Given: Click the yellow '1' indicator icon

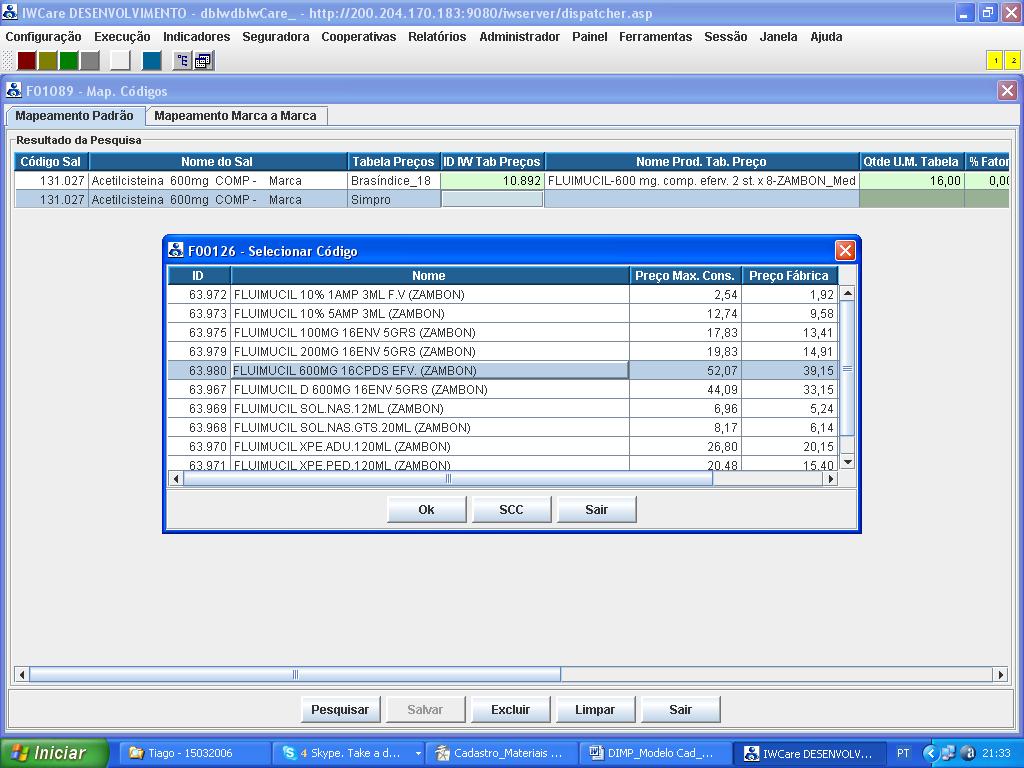Looking at the screenshot, I should pos(995,61).
